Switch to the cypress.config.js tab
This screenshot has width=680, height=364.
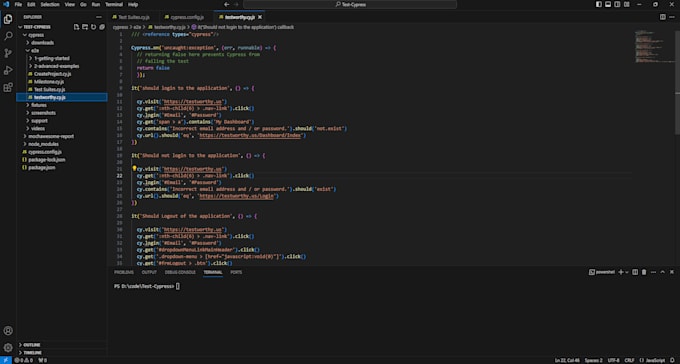(x=186, y=17)
